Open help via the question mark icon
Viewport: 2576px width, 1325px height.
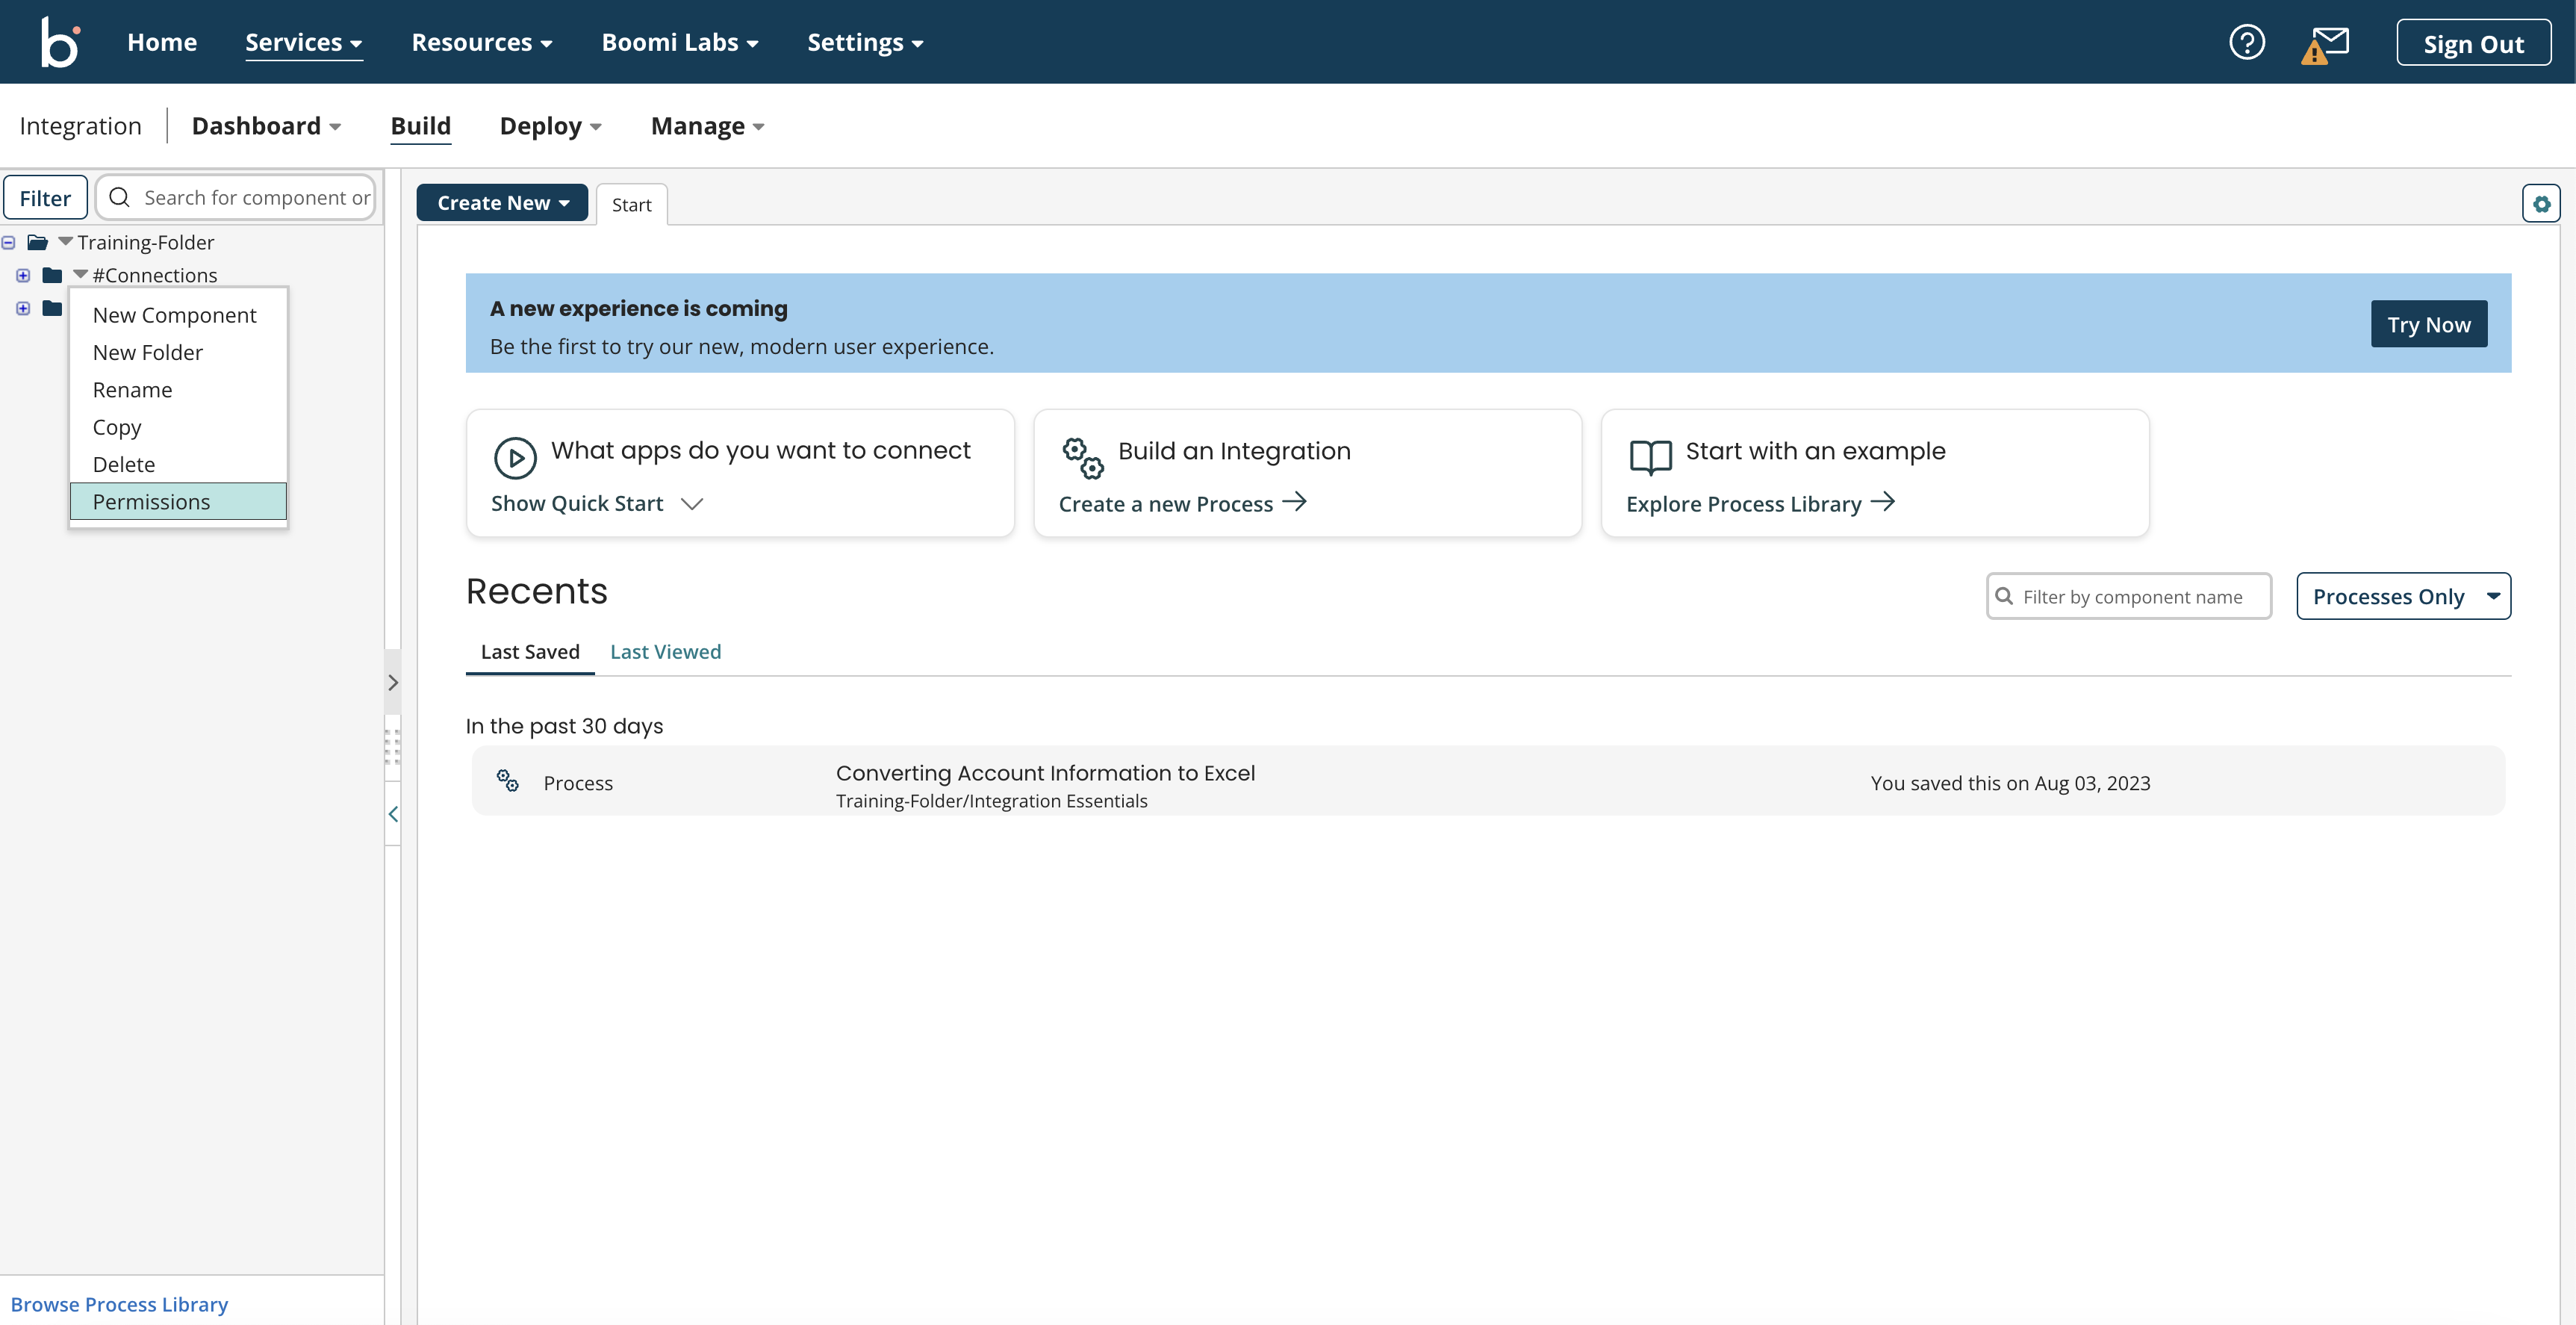tap(2247, 41)
